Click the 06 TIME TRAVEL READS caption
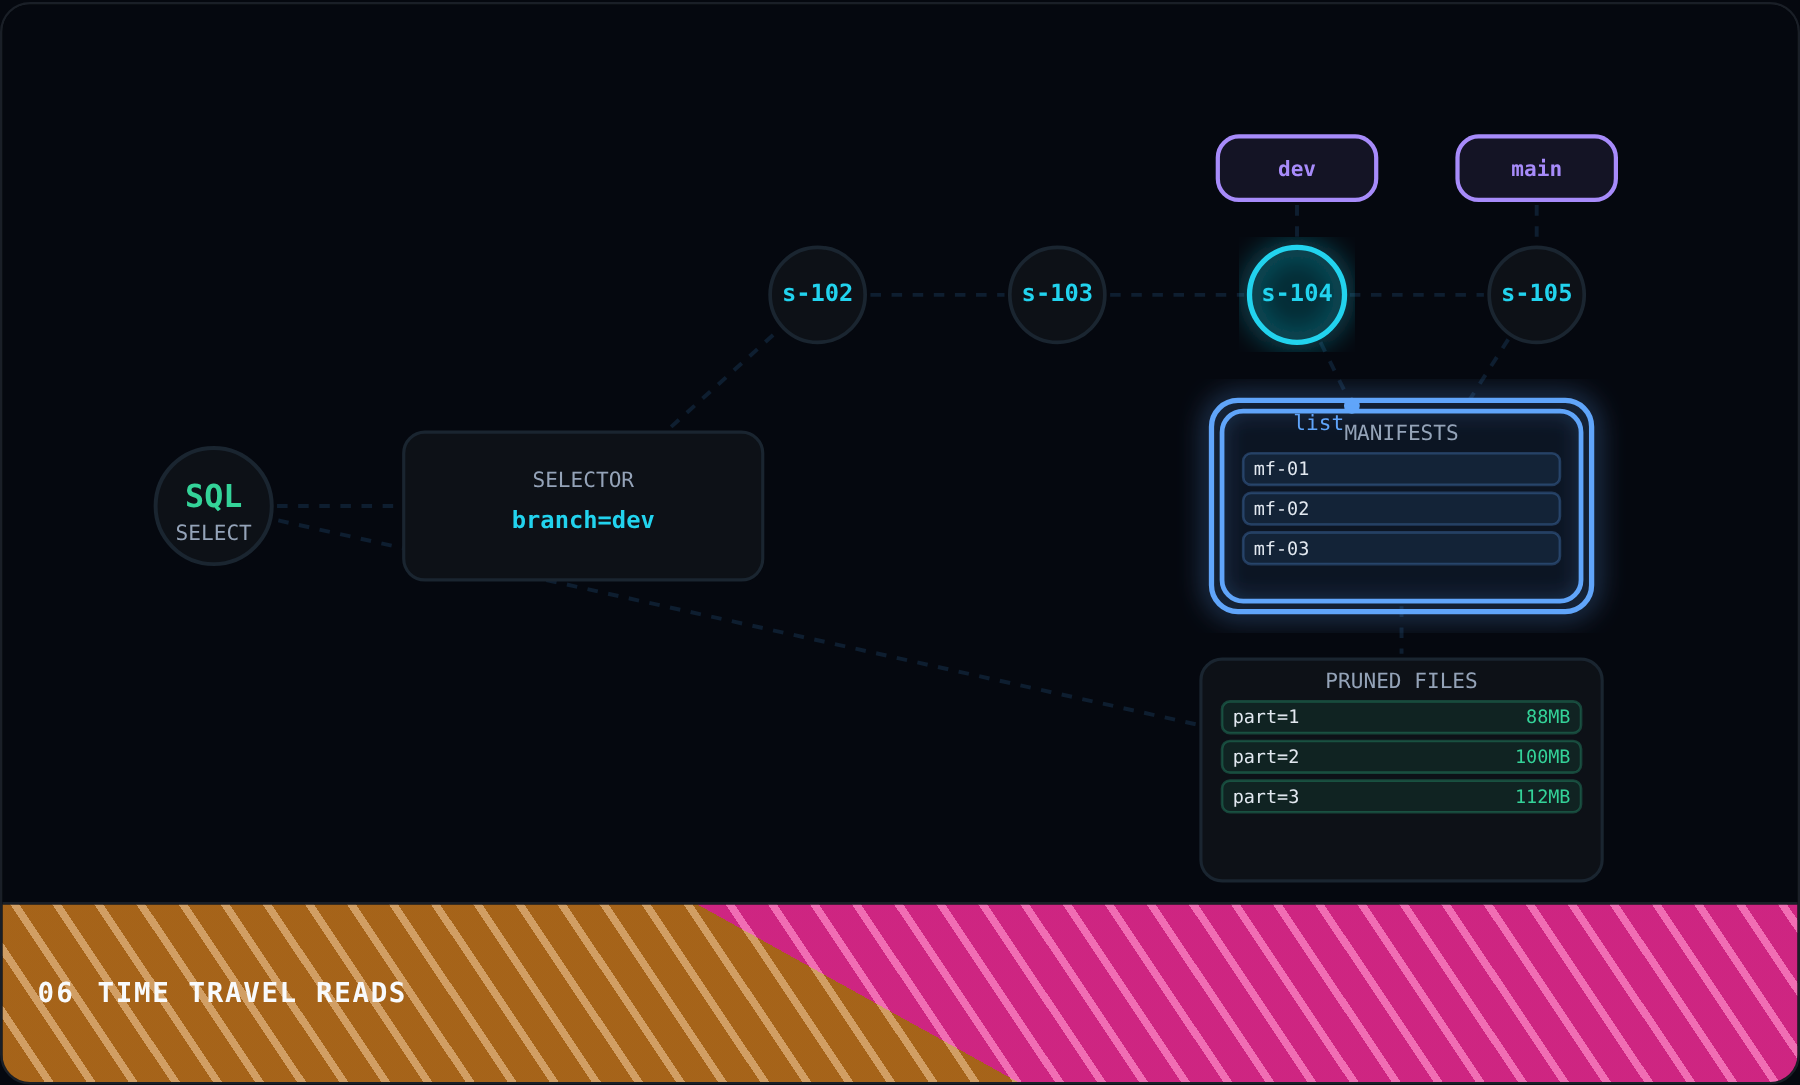 [x=222, y=993]
